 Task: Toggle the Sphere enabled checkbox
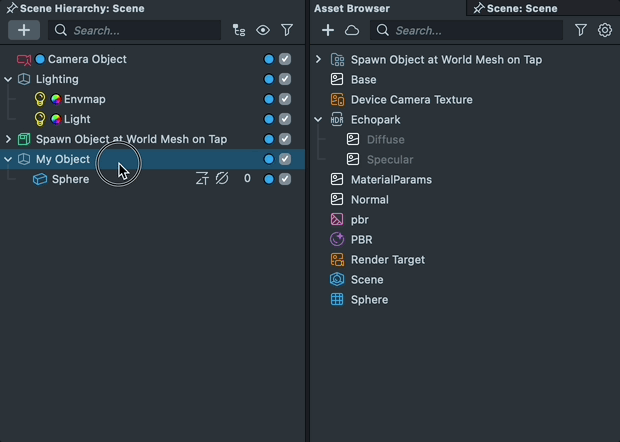pos(285,179)
